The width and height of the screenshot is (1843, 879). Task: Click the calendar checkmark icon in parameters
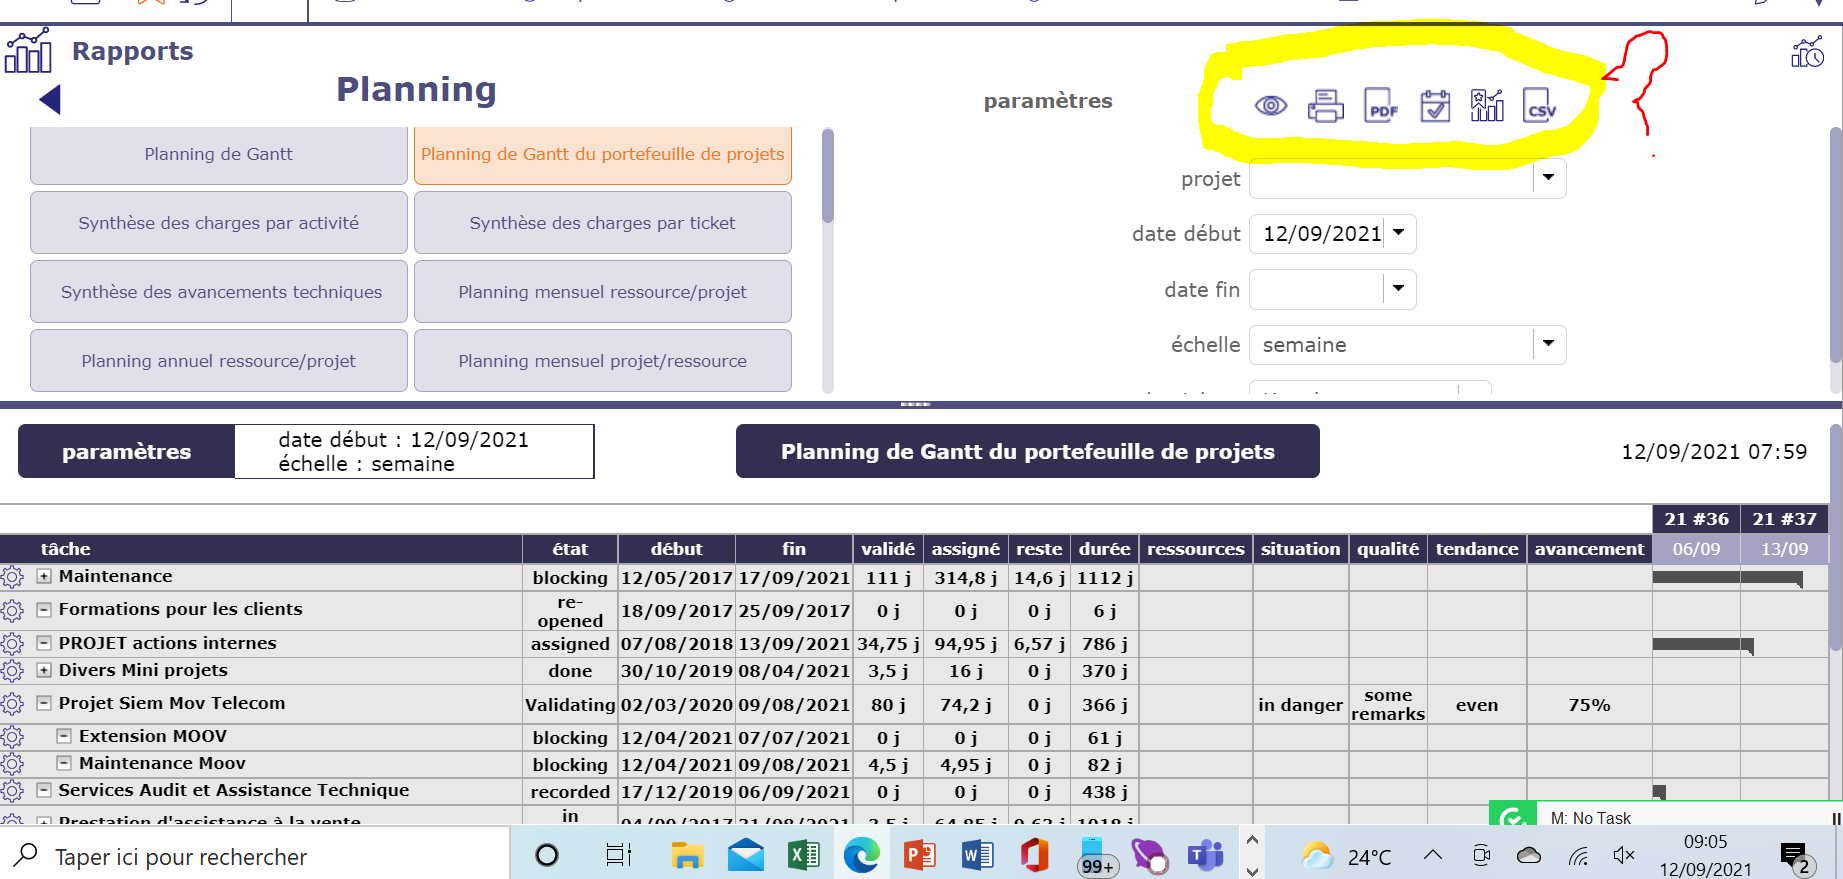pyautogui.click(x=1435, y=105)
